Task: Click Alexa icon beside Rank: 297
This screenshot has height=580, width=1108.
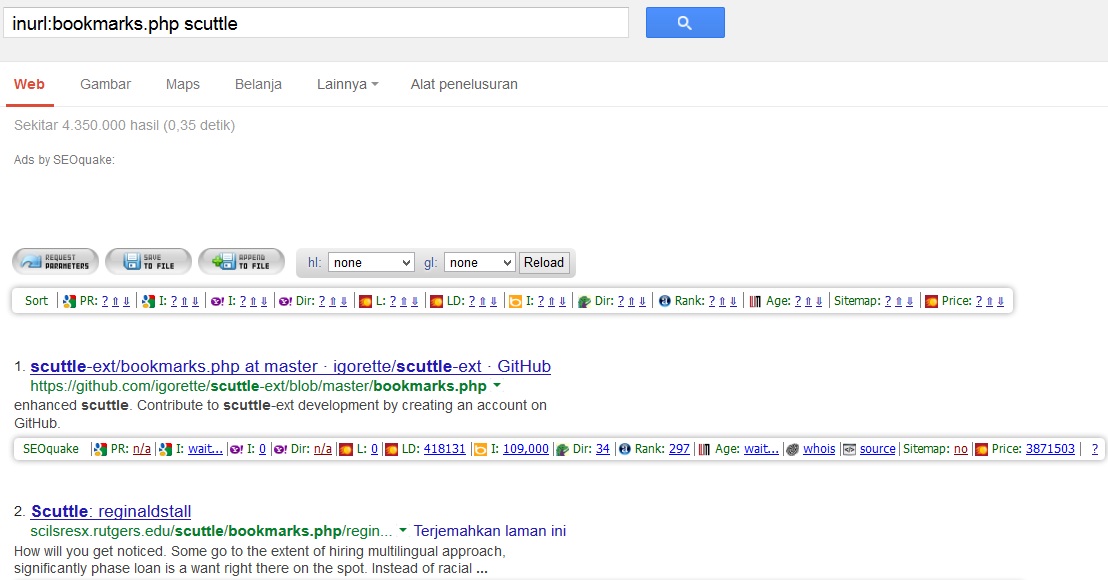Action: [x=625, y=449]
